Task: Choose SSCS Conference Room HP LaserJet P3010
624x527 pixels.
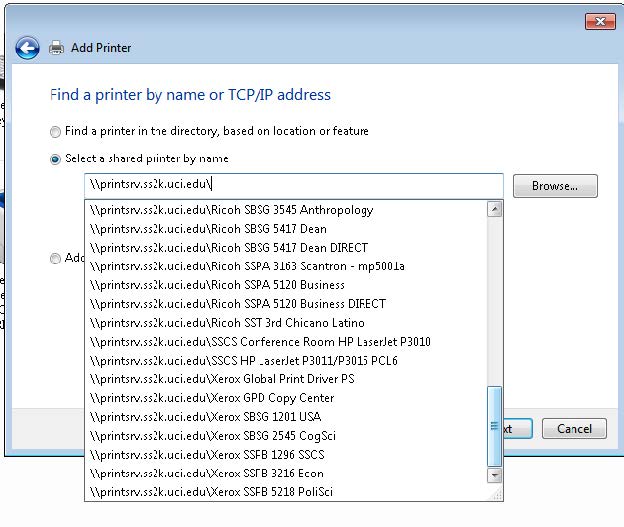Action: click(x=260, y=342)
